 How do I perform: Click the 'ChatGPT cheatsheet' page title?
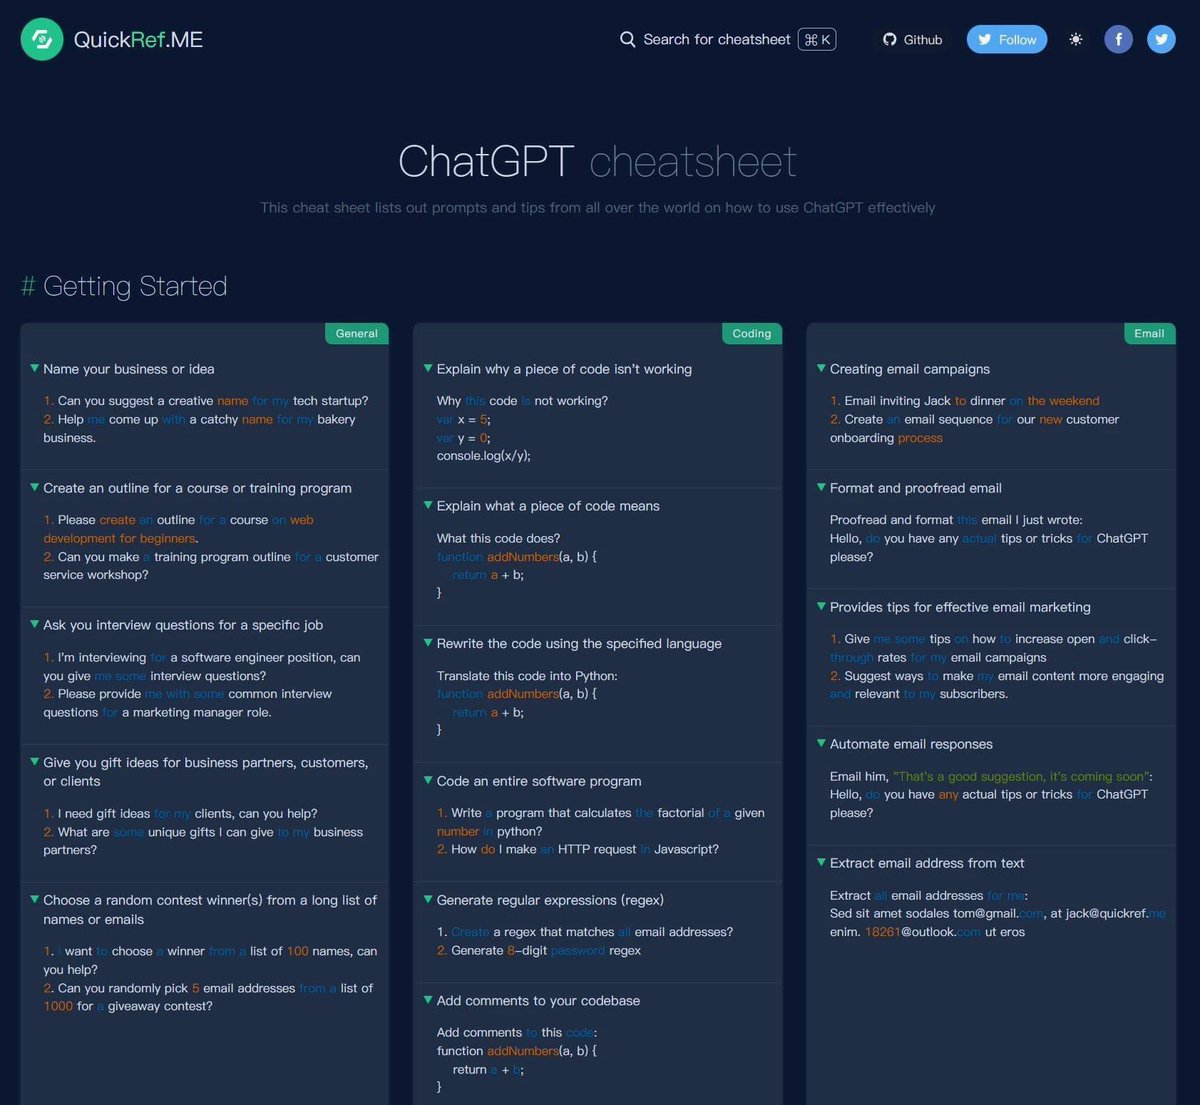(x=597, y=161)
